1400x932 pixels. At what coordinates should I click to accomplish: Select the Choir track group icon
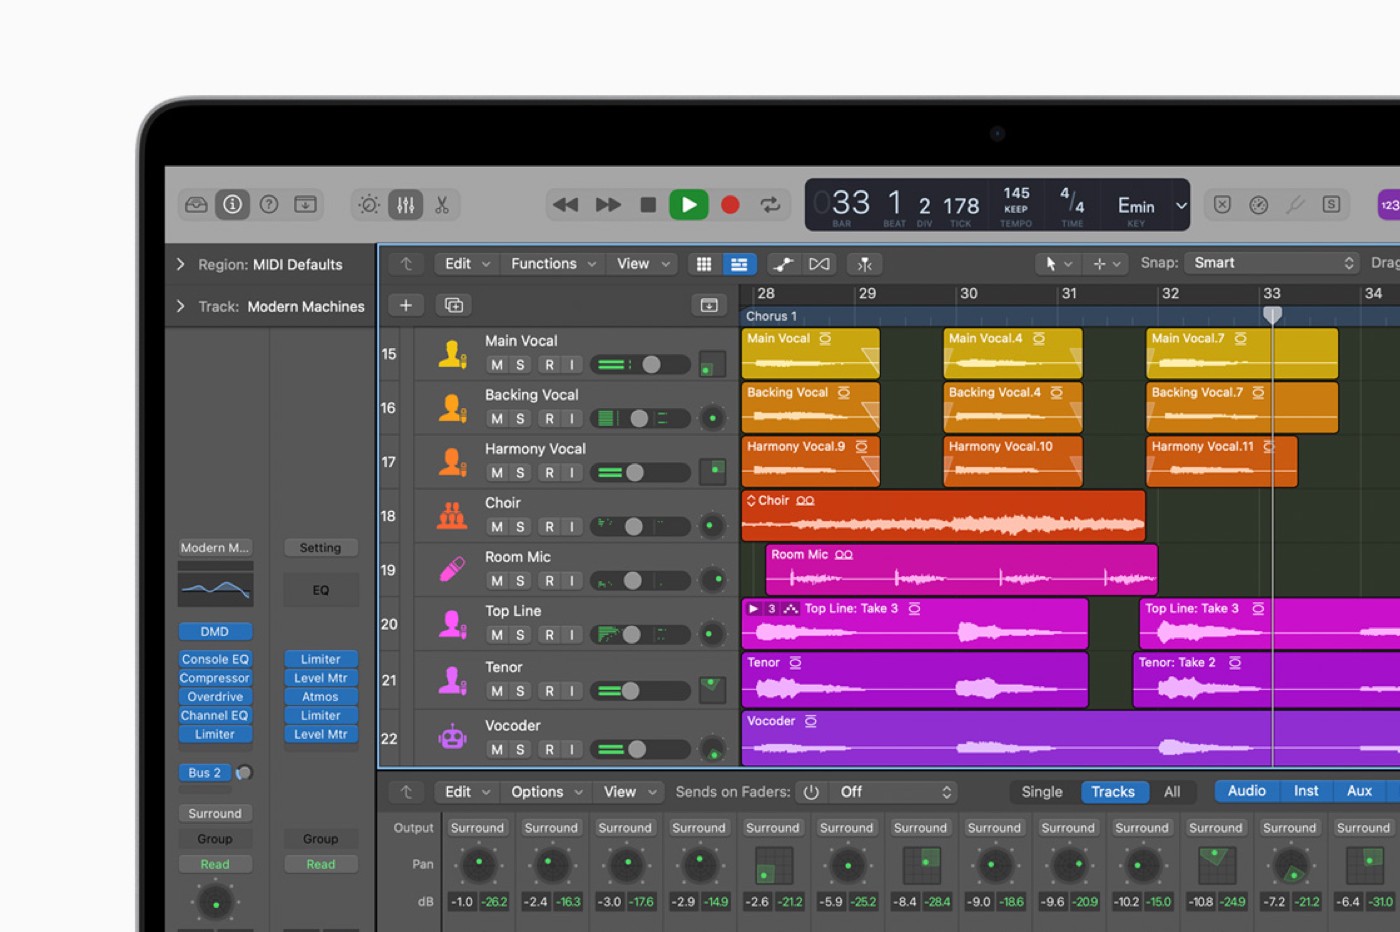(452, 516)
